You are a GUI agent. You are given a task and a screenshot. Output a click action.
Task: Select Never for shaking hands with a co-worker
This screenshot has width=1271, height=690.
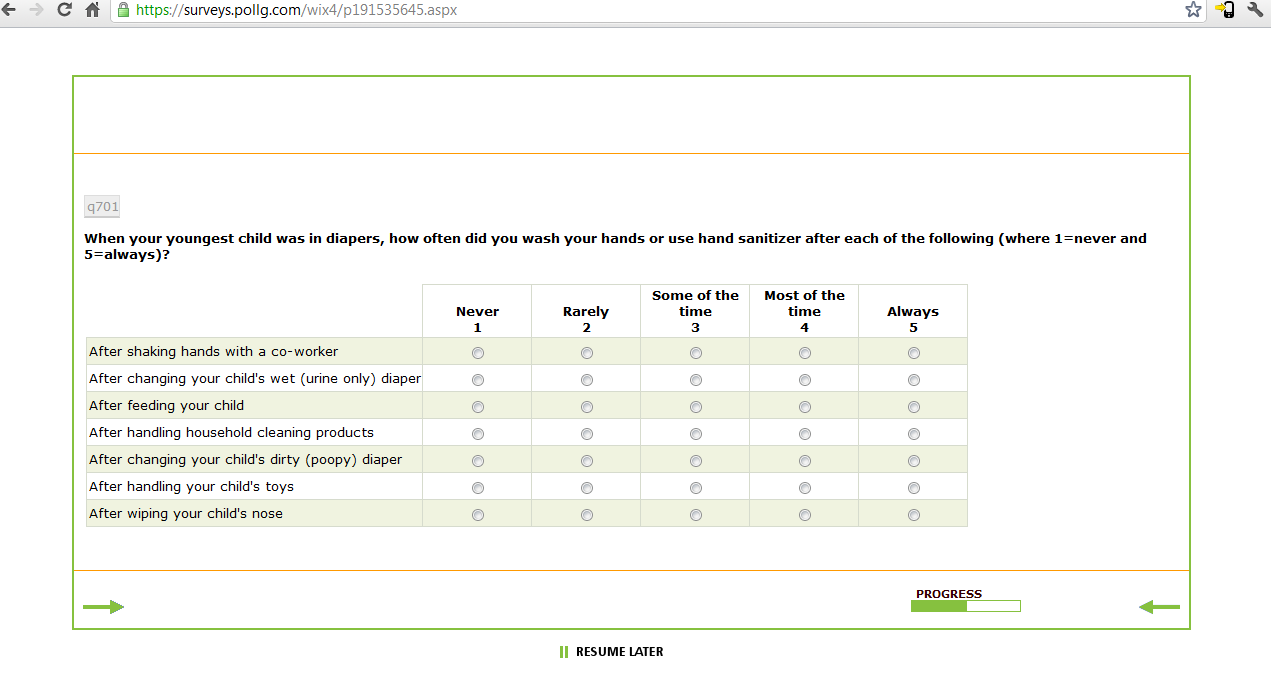pos(477,353)
